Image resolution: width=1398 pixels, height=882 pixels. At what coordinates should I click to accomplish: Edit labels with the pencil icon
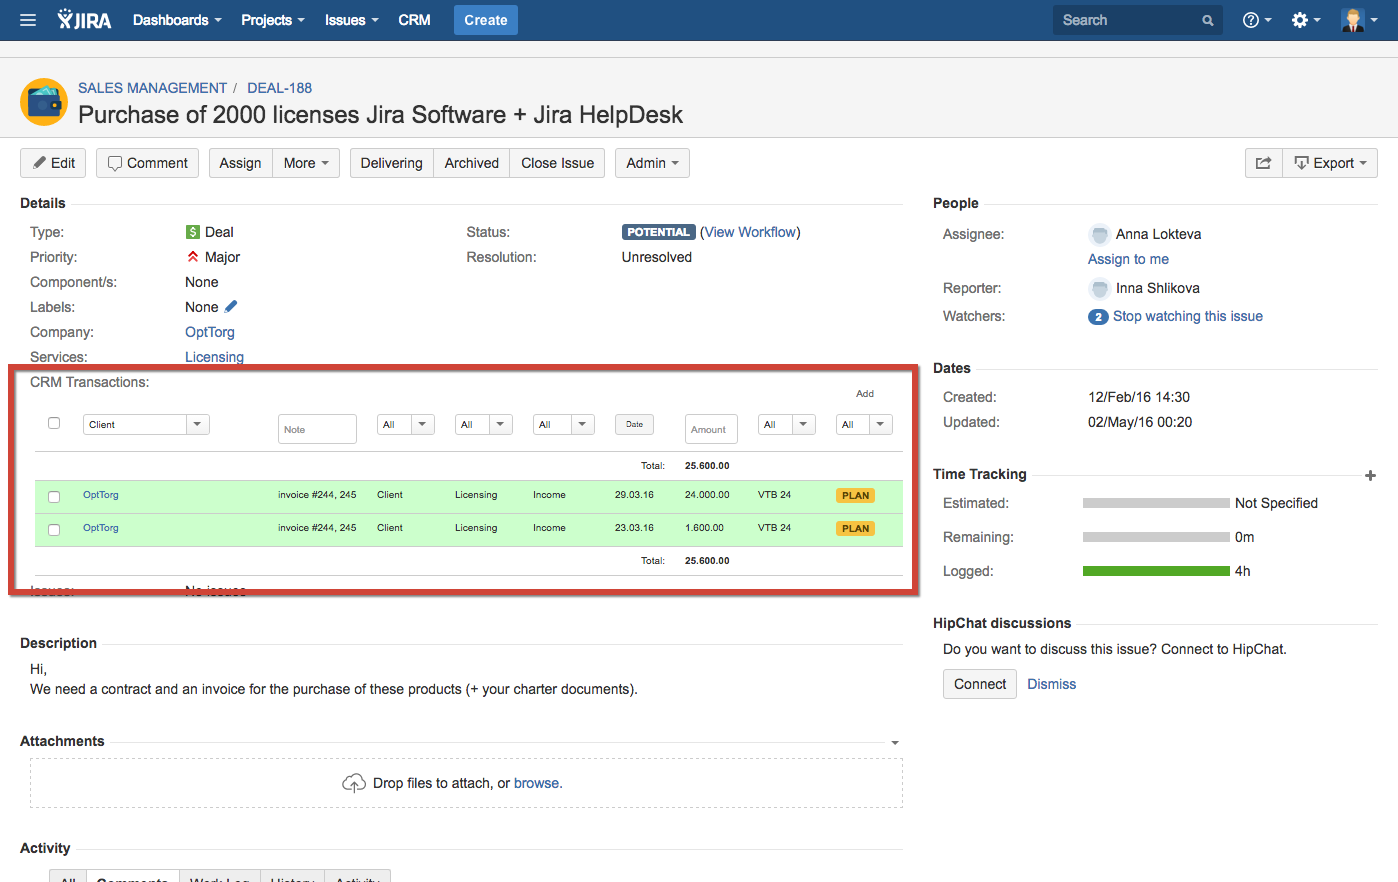tap(231, 307)
